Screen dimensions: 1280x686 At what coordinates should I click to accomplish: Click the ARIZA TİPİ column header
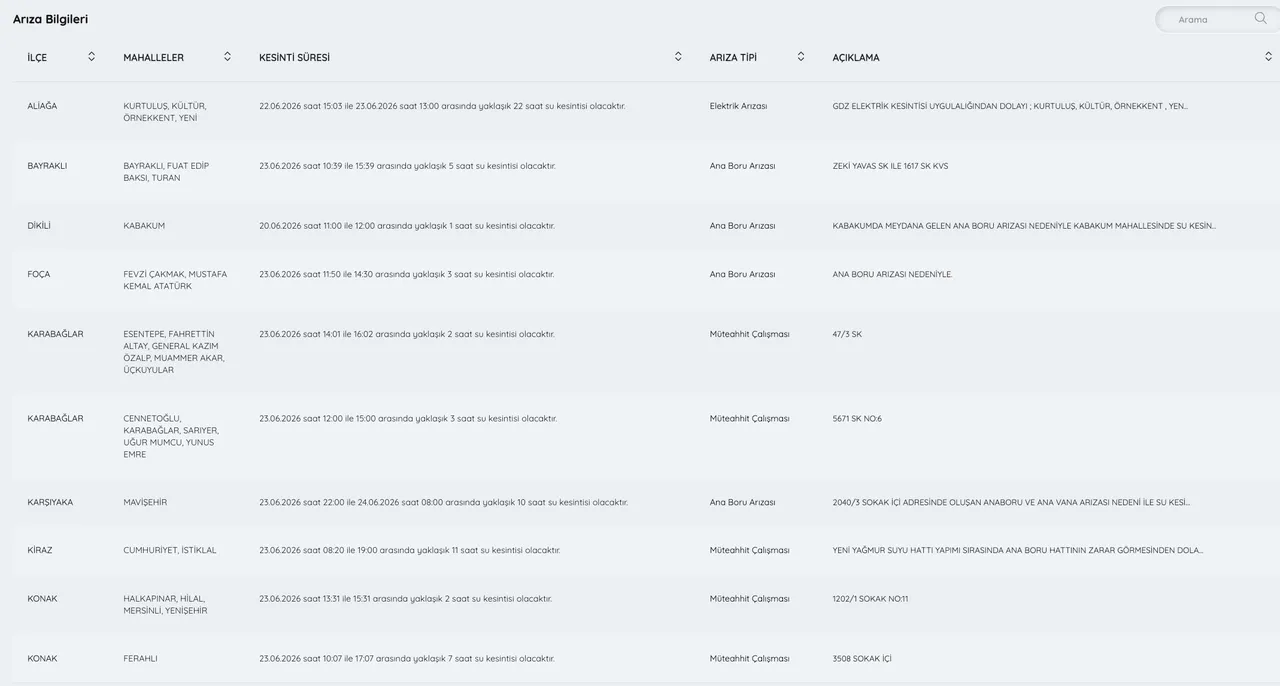[733, 57]
